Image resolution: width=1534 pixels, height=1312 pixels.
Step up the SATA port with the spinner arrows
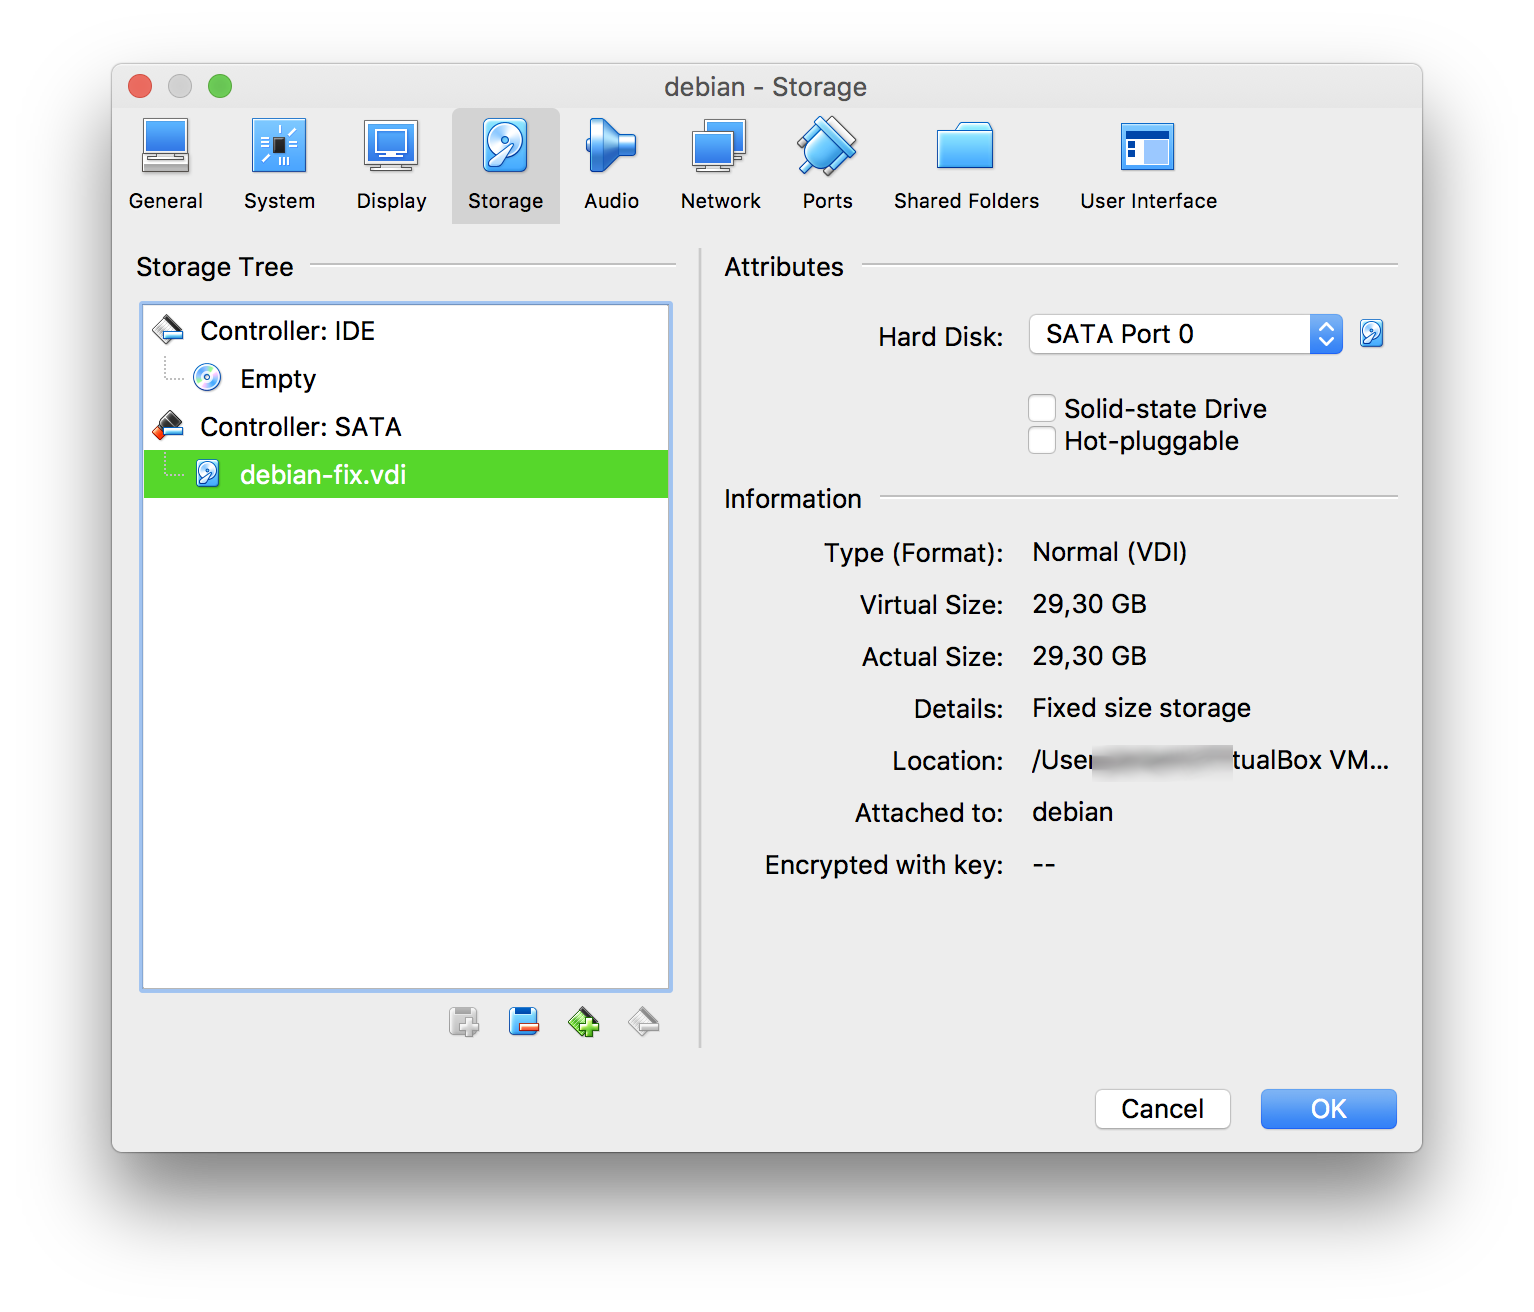(x=1326, y=328)
